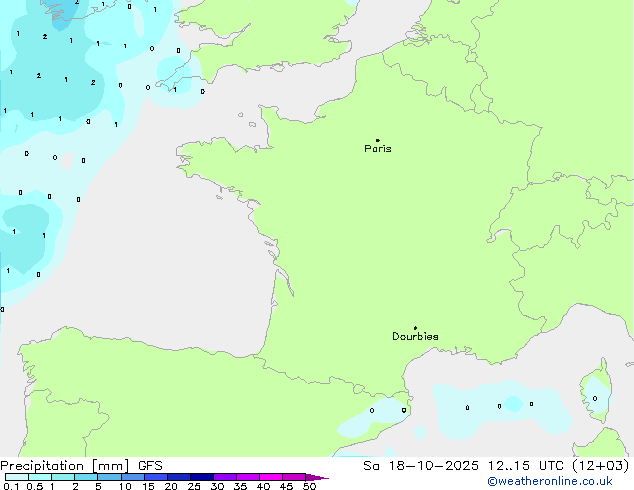Click the legend scale number '15'
The width and height of the screenshot is (634, 490).
[148, 486]
